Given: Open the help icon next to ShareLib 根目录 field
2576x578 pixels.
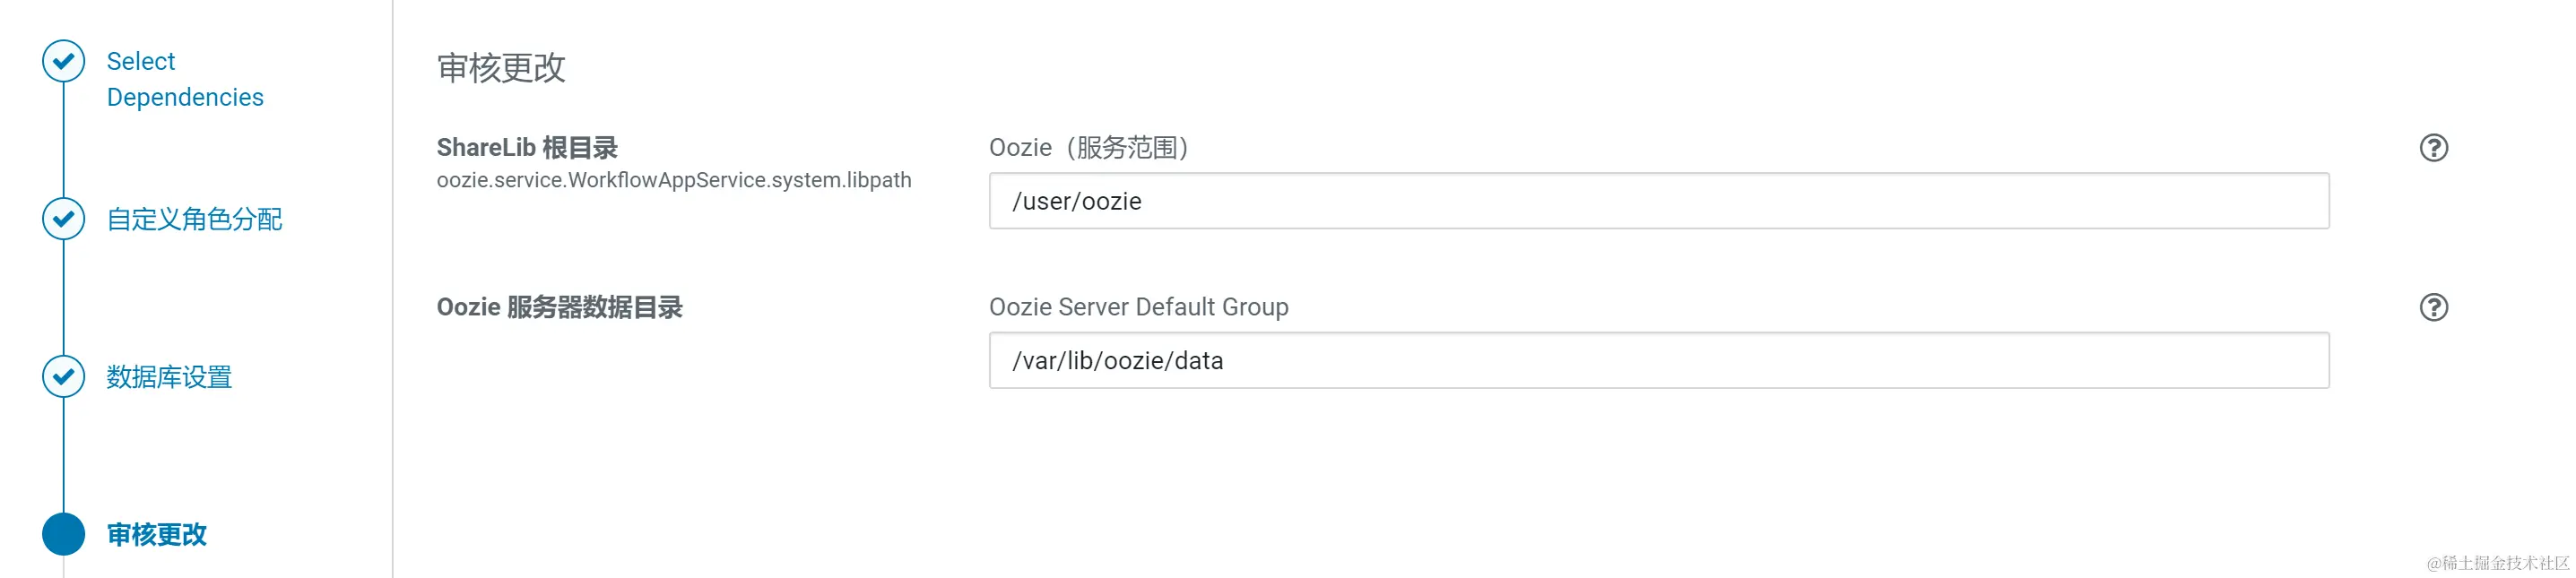Looking at the screenshot, I should click(x=2434, y=147).
